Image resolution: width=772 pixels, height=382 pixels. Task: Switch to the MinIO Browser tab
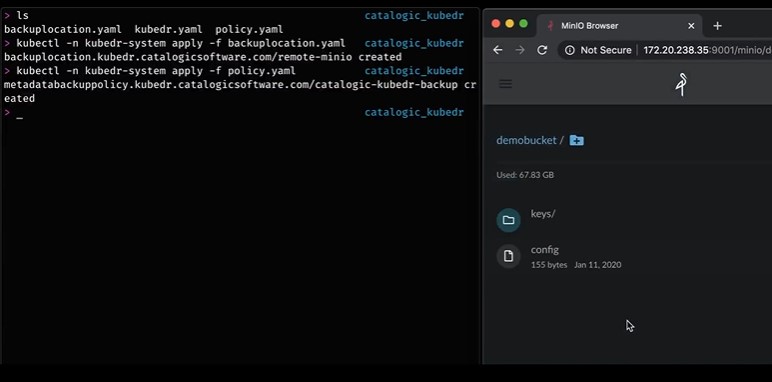pyautogui.click(x=620, y=26)
